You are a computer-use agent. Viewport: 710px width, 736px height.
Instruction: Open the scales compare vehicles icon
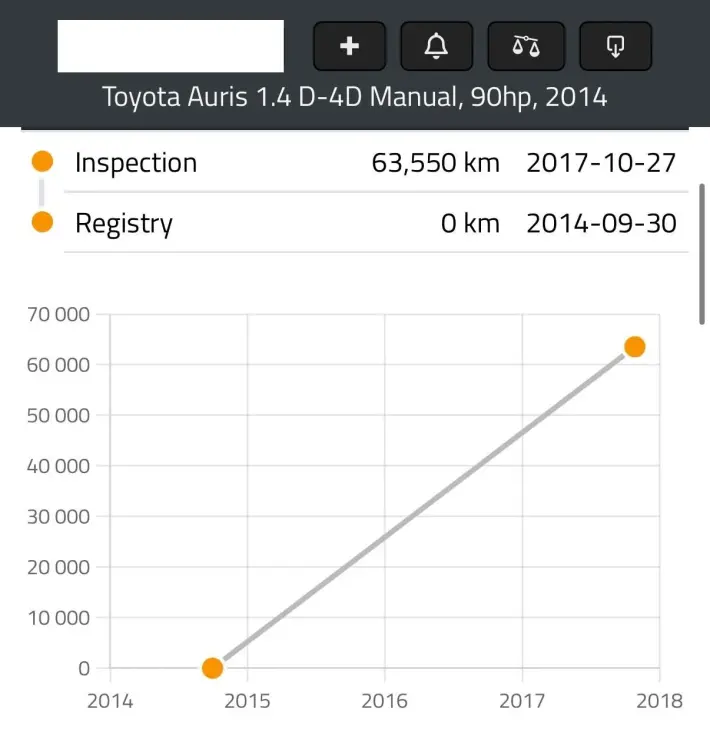tap(526, 46)
